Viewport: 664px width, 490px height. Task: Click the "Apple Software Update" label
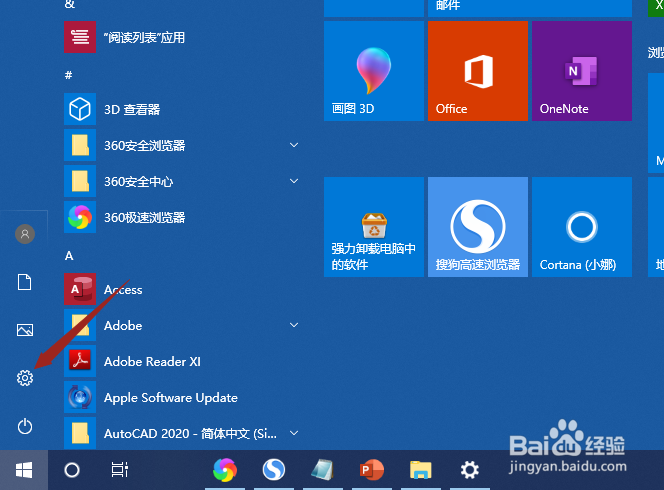click(x=171, y=398)
